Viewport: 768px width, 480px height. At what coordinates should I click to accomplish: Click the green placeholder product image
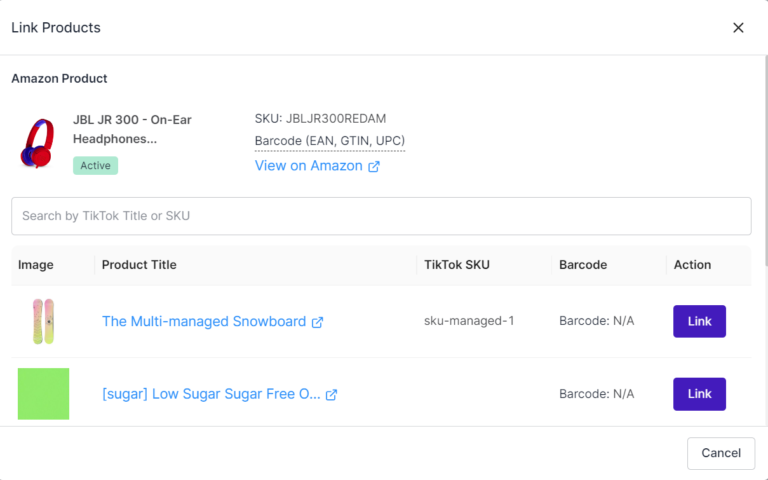click(43, 394)
